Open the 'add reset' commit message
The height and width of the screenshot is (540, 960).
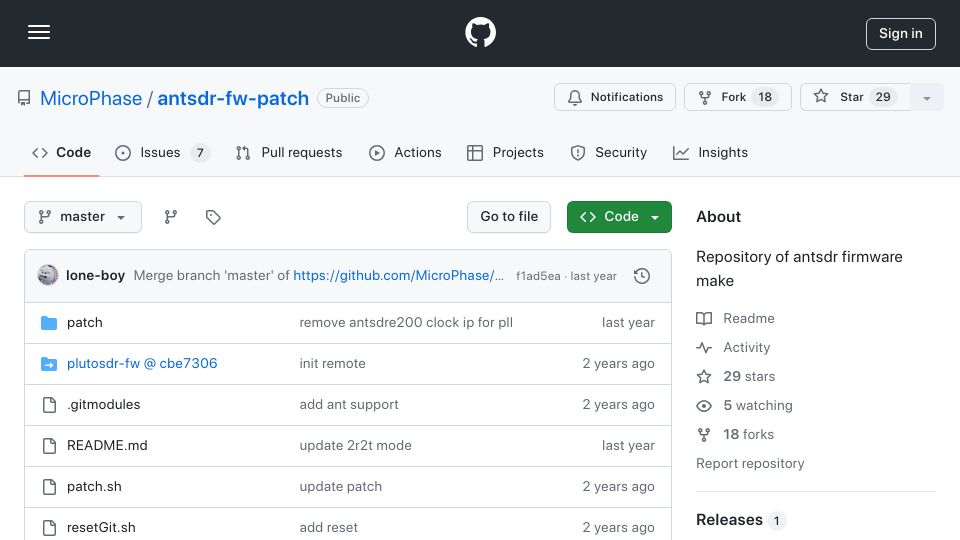pos(329,527)
